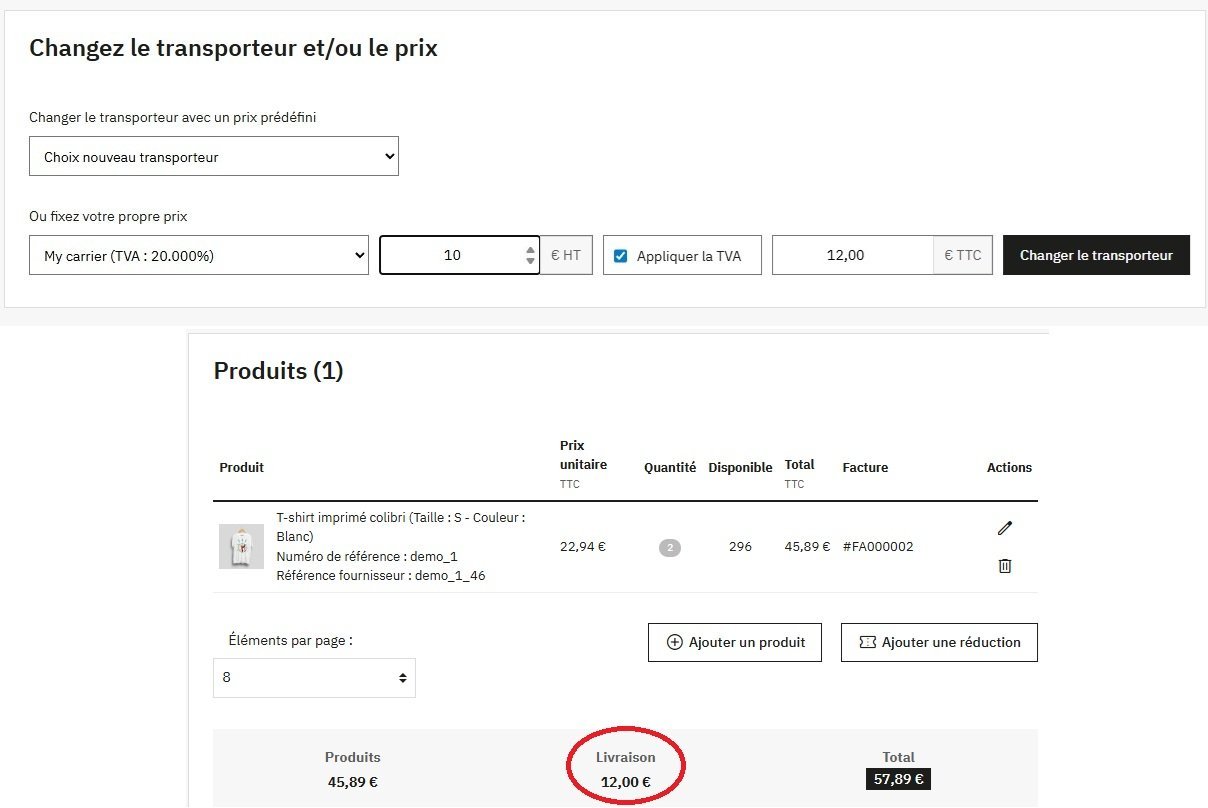Open the Éléments par page selector

coord(314,677)
